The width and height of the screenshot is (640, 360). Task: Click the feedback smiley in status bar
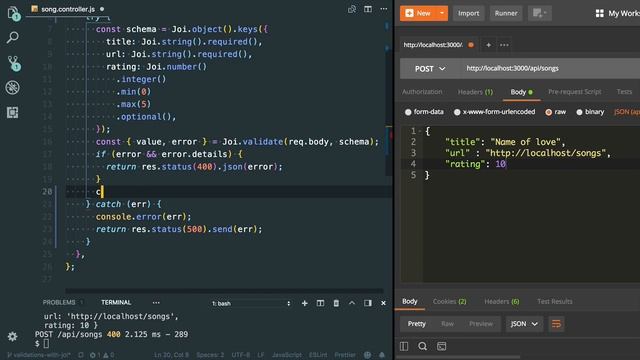(368, 355)
